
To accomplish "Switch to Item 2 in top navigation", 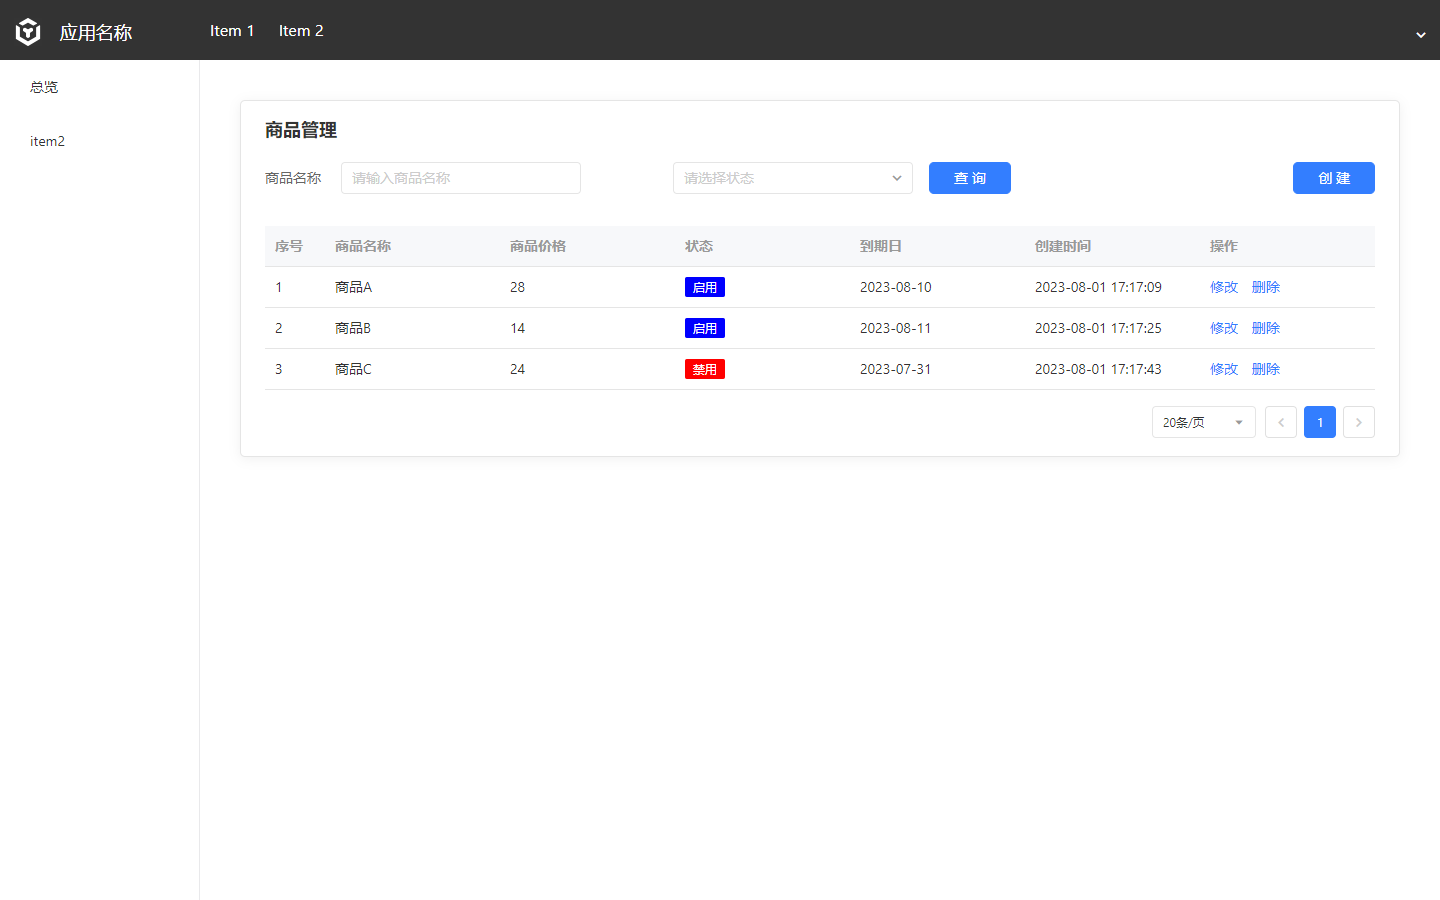I will [301, 31].
